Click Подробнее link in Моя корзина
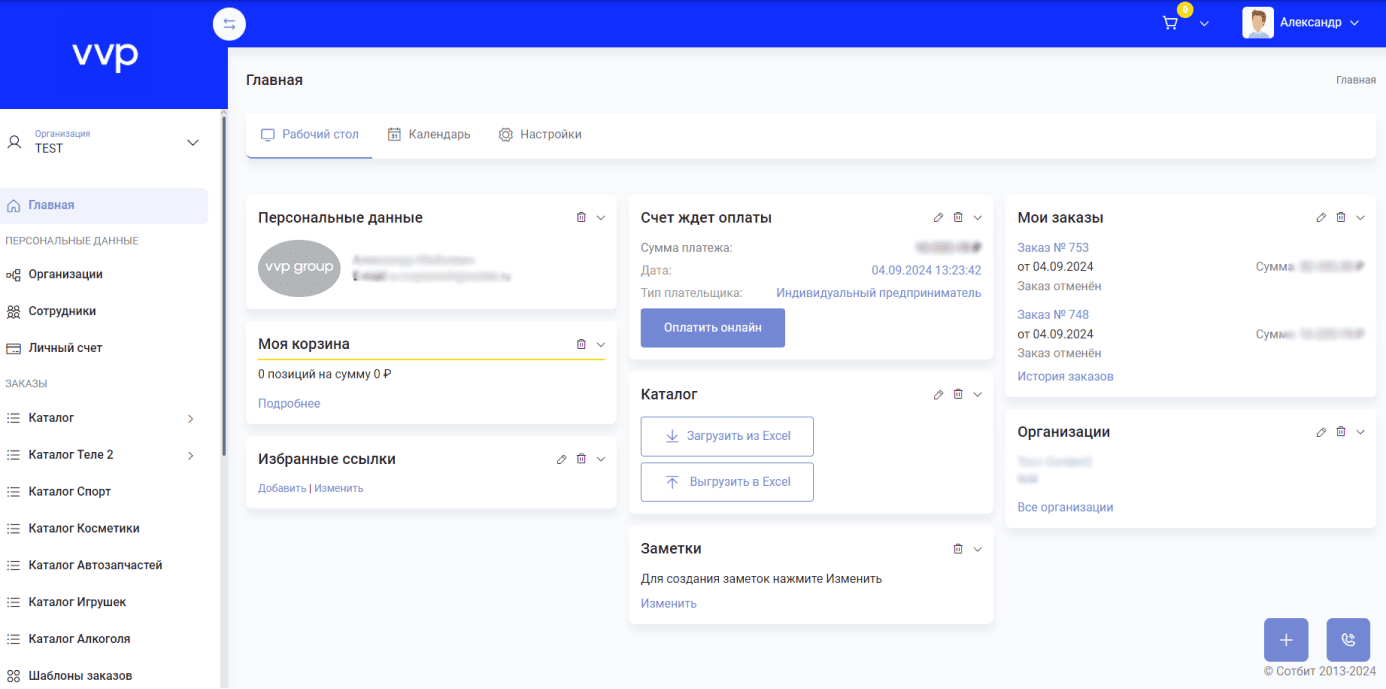This screenshot has width=1386, height=689. click(x=289, y=404)
